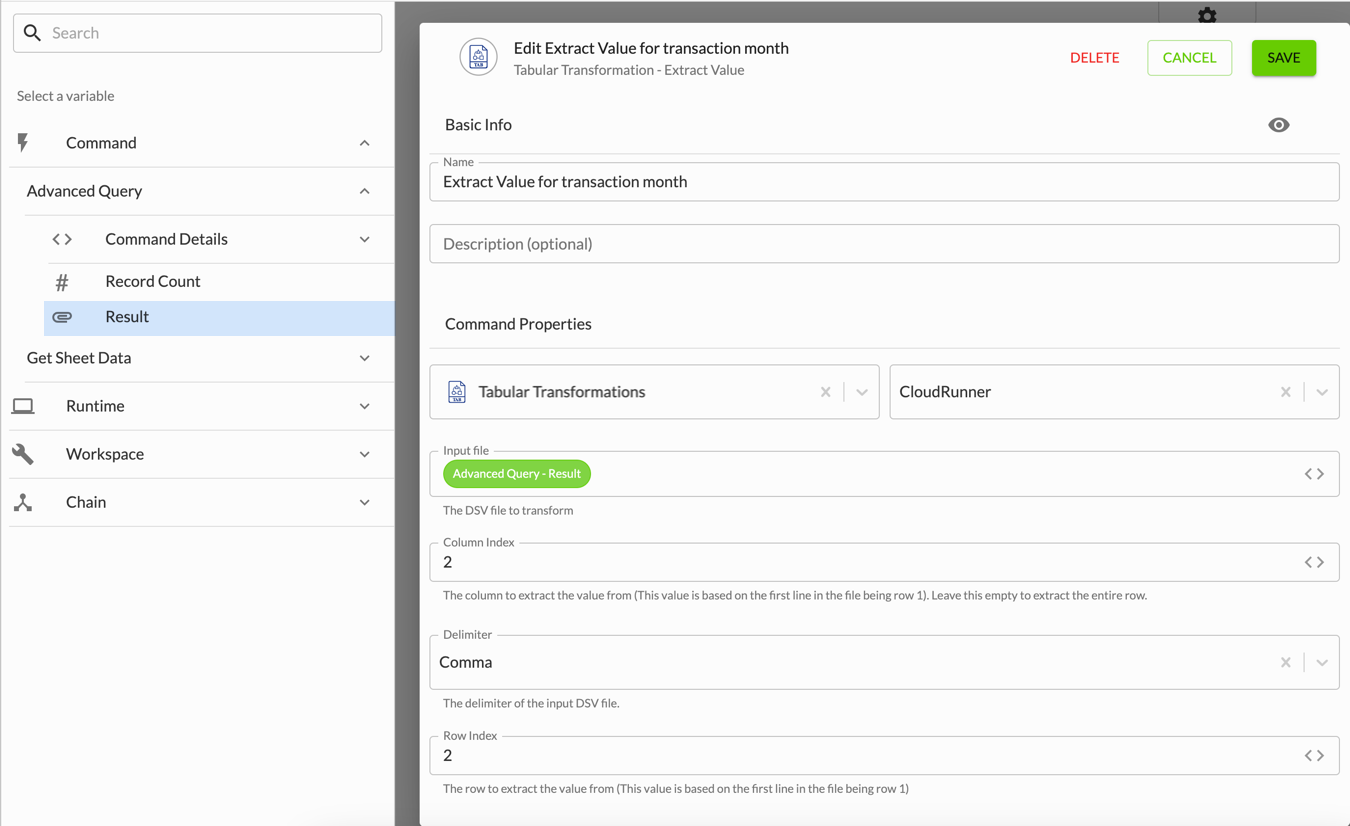1350x826 pixels.
Task: Click the Name input field
Action: (884, 182)
